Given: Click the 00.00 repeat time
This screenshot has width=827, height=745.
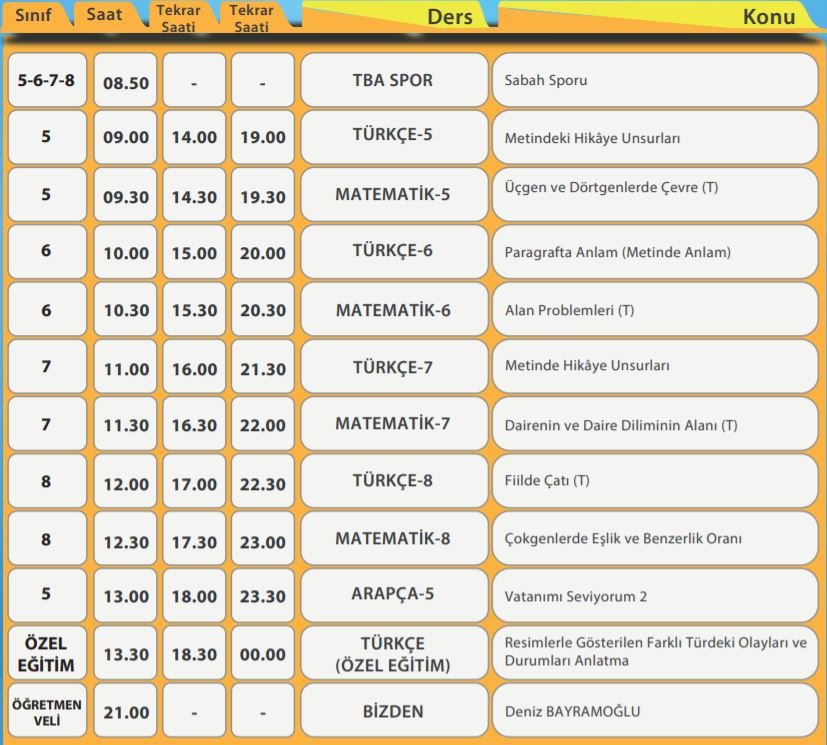Looking at the screenshot, I should (x=263, y=653).
